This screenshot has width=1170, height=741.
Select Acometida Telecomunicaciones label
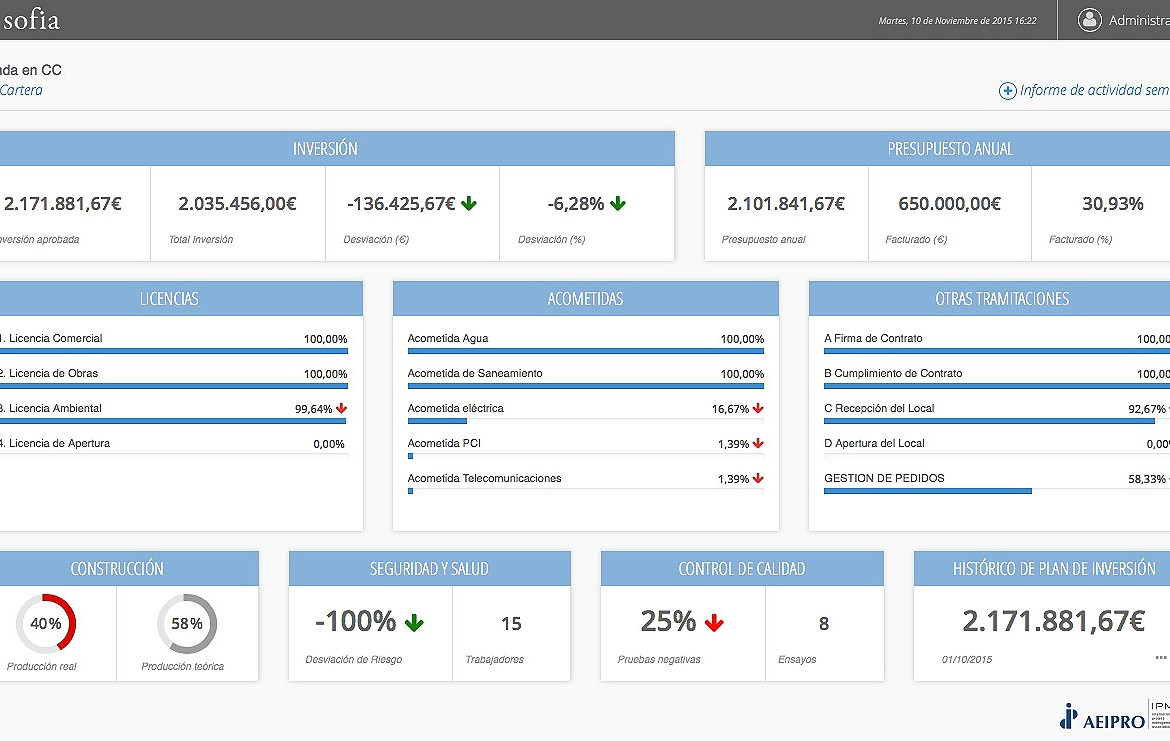coord(484,478)
